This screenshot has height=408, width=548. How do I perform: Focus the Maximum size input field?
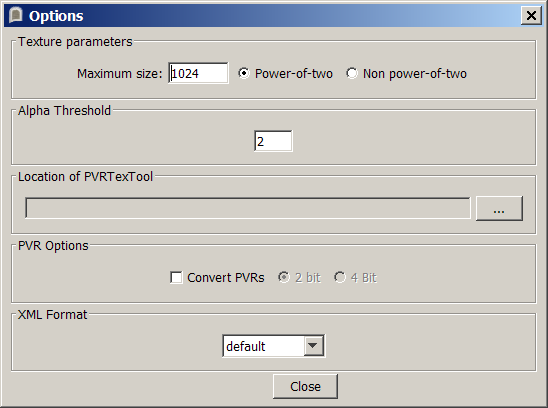click(198, 73)
